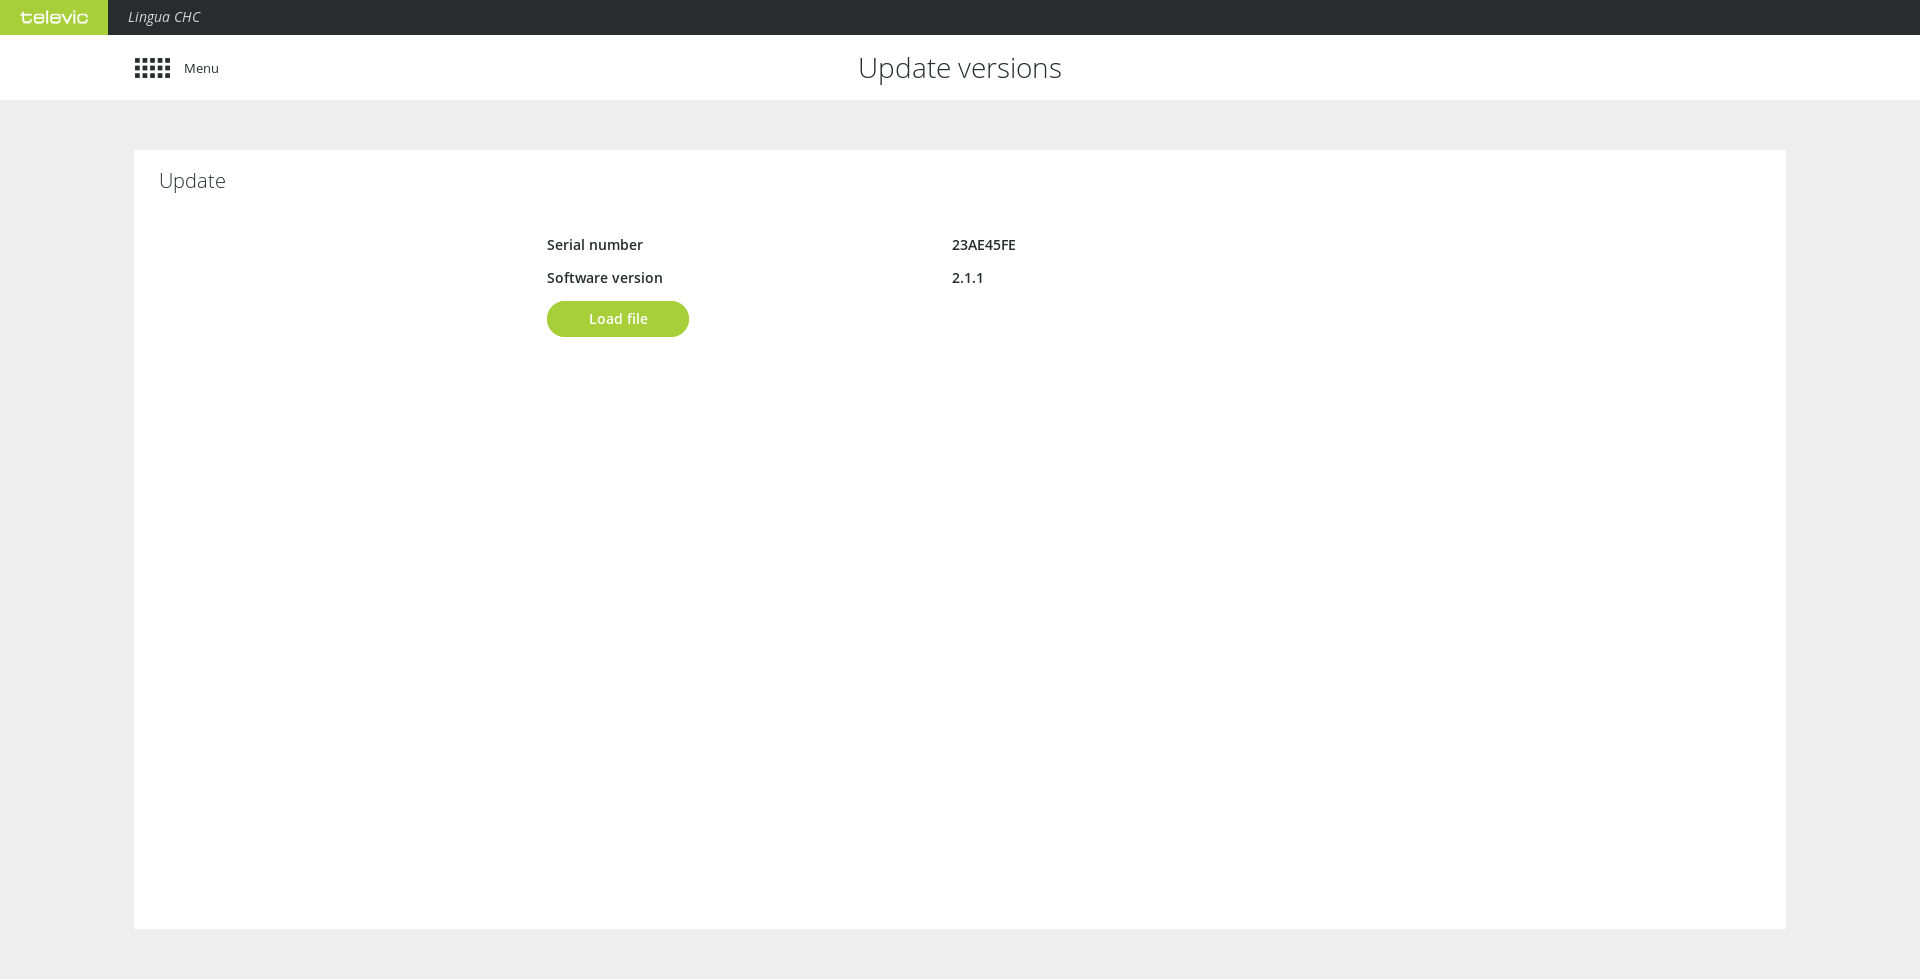Click the grey strip above the Update panel
This screenshot has width=1920, height=979.
point(960,125)
